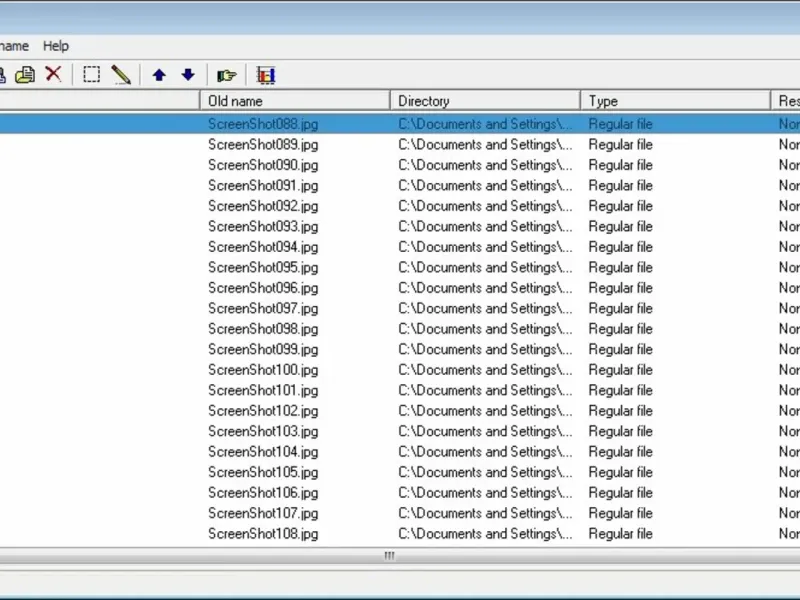Open the Help menu
The image size is (800, 600).
tap(56, 46)
